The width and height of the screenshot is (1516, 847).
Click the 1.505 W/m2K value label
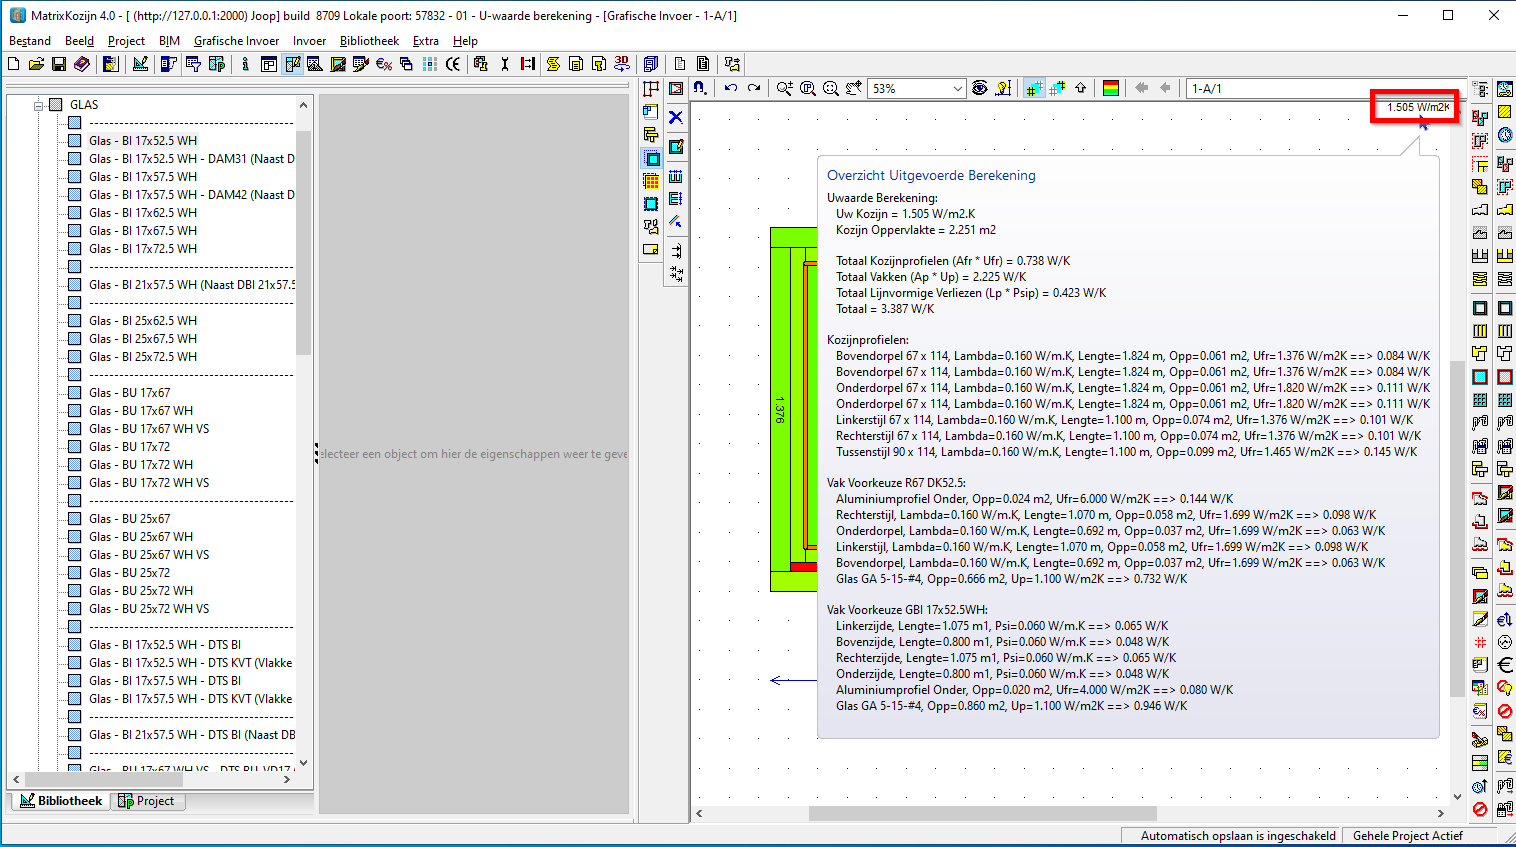pyautogui.click(x=1417, y=107)
